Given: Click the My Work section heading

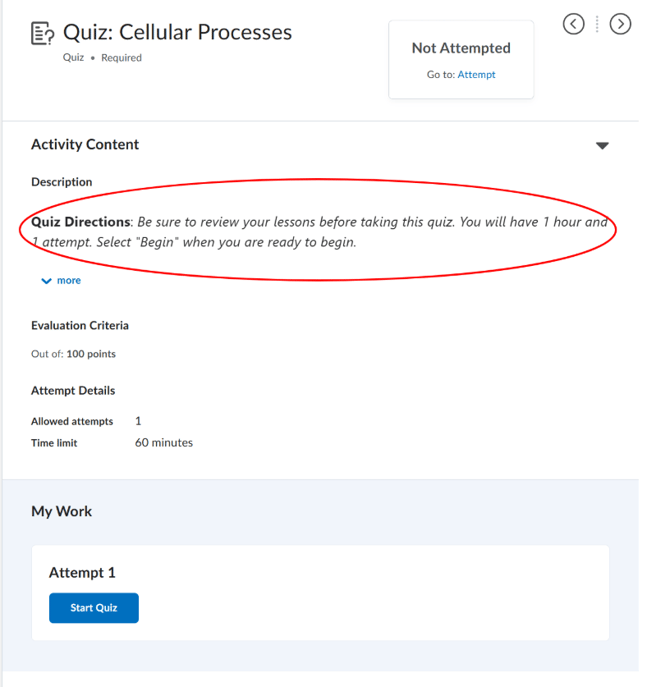Looking at the screenshot, I should (x=61, y=511).
